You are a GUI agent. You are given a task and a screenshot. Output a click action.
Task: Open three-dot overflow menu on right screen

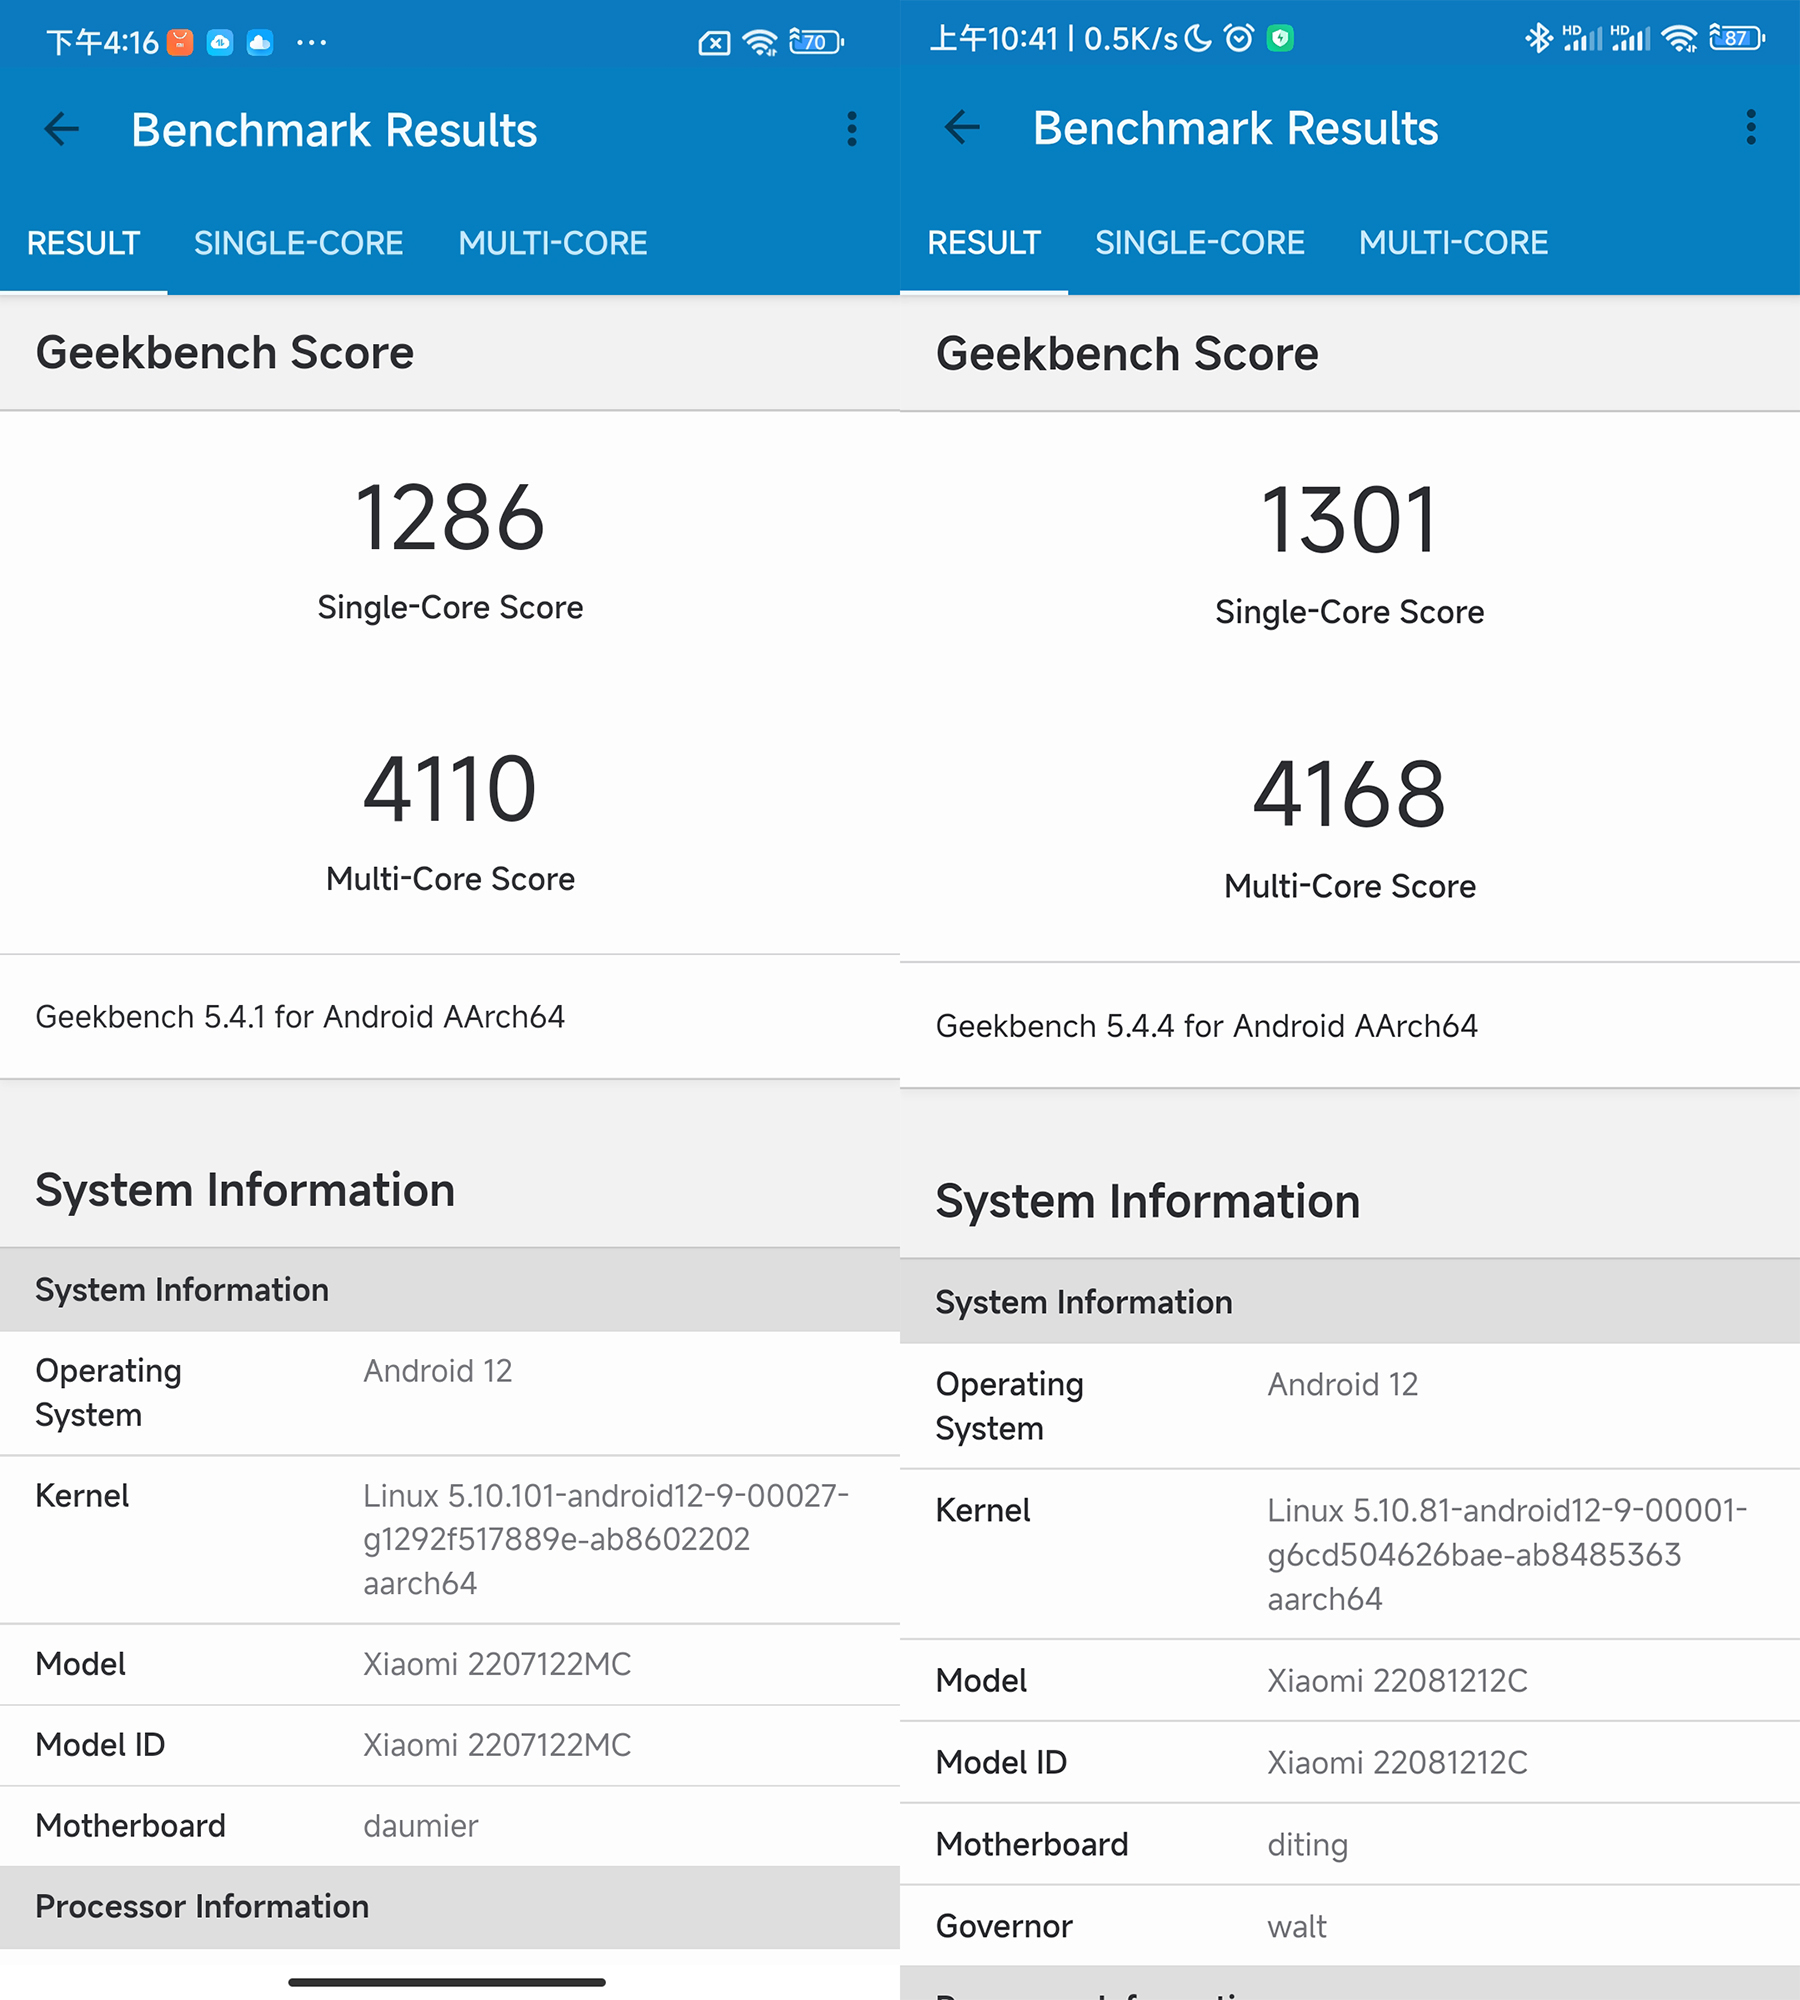(1751, 127)
